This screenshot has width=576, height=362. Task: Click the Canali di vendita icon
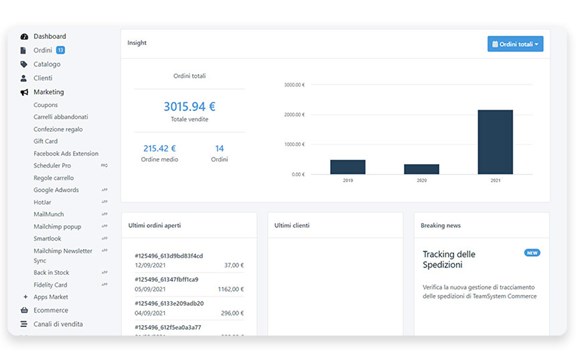point(24,324)
